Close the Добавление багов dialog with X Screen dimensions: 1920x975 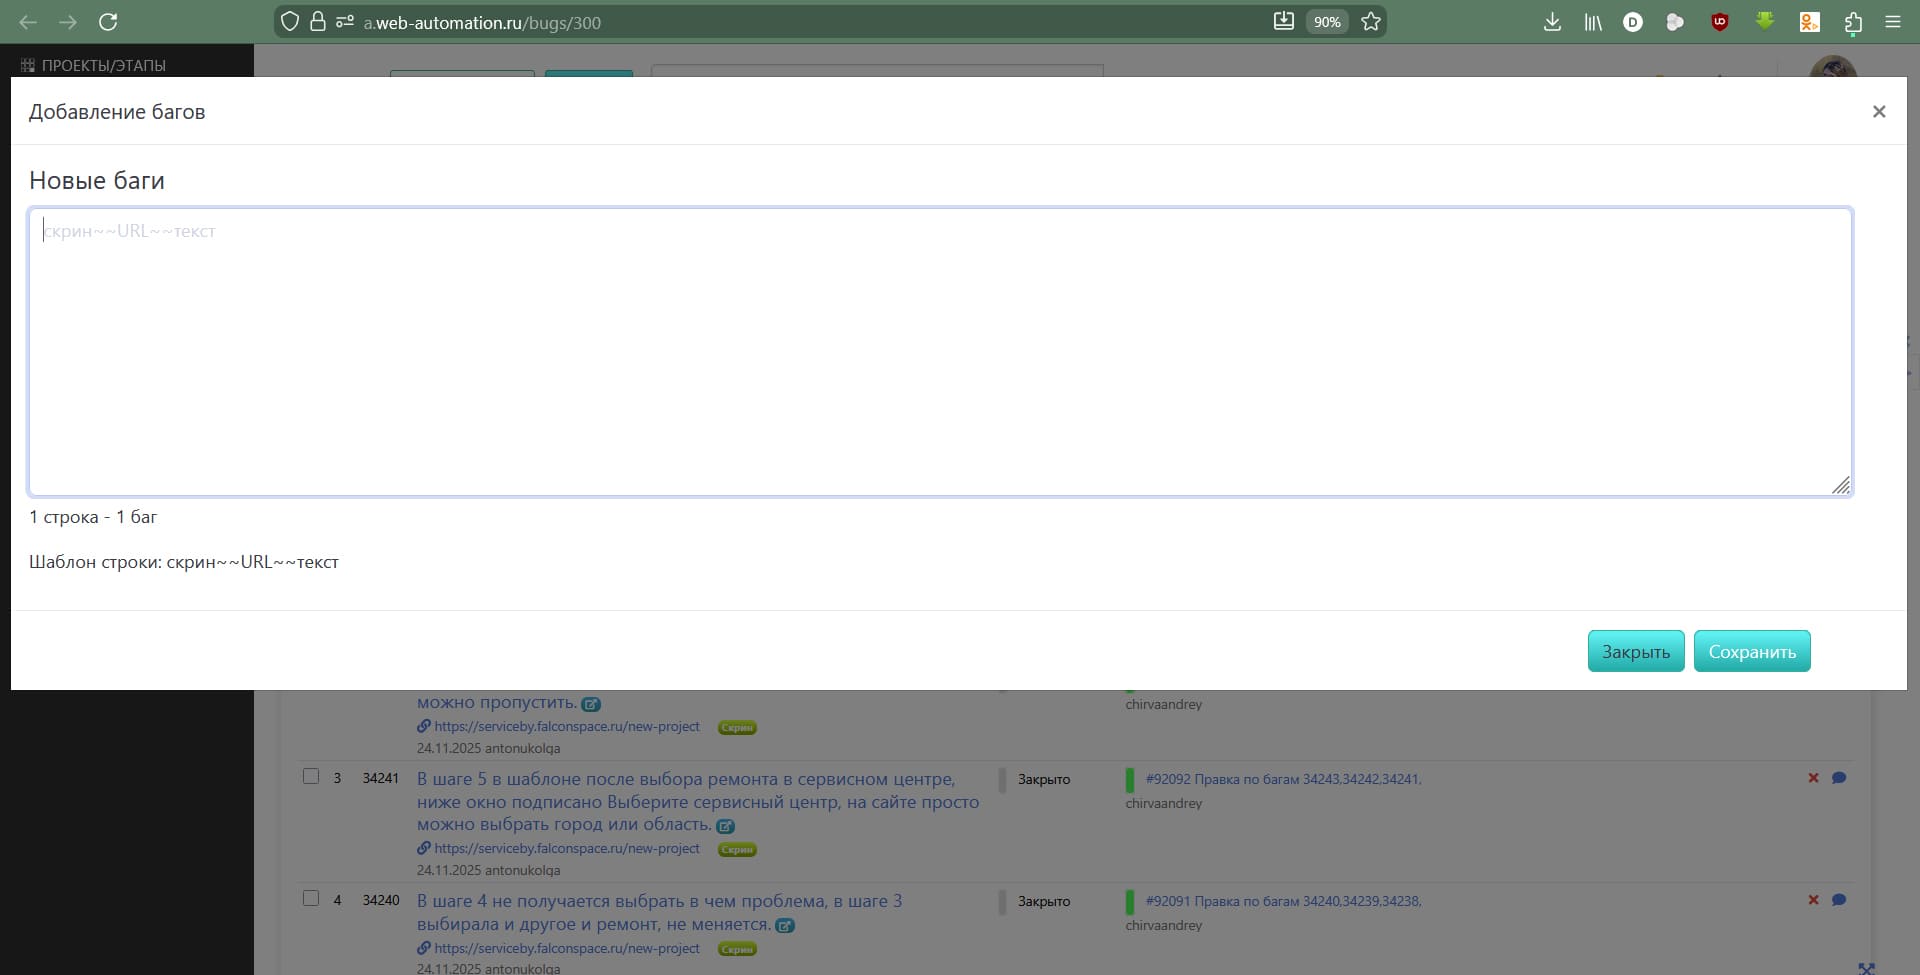(1879, 112)
